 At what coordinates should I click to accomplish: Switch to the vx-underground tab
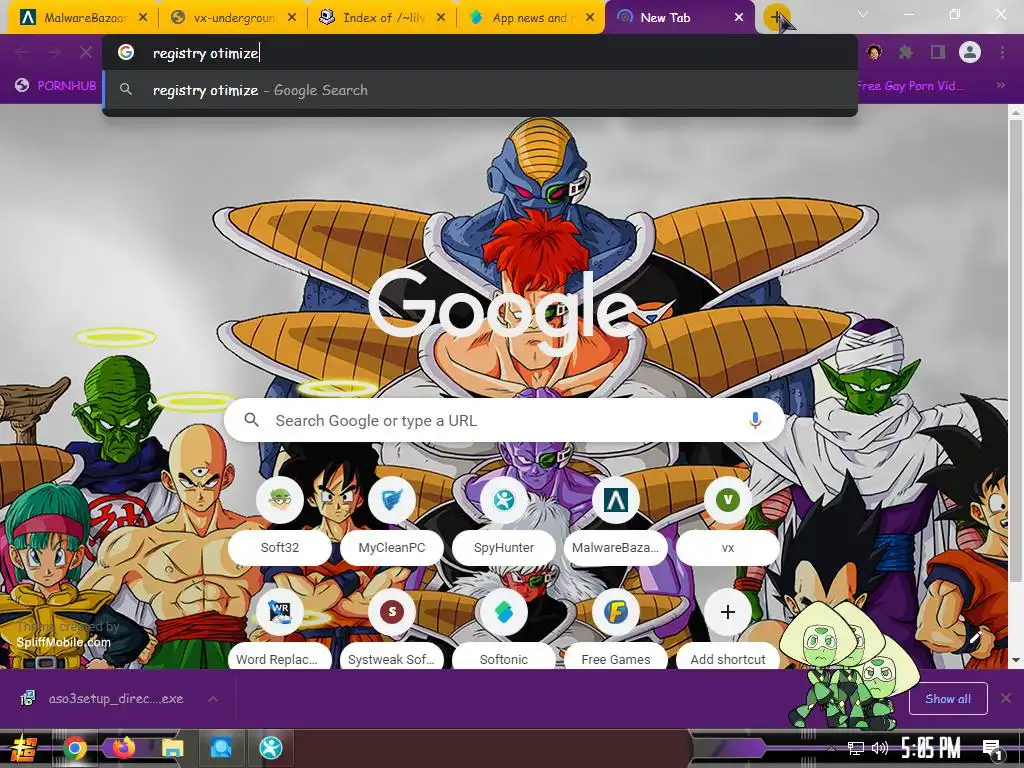225,18
